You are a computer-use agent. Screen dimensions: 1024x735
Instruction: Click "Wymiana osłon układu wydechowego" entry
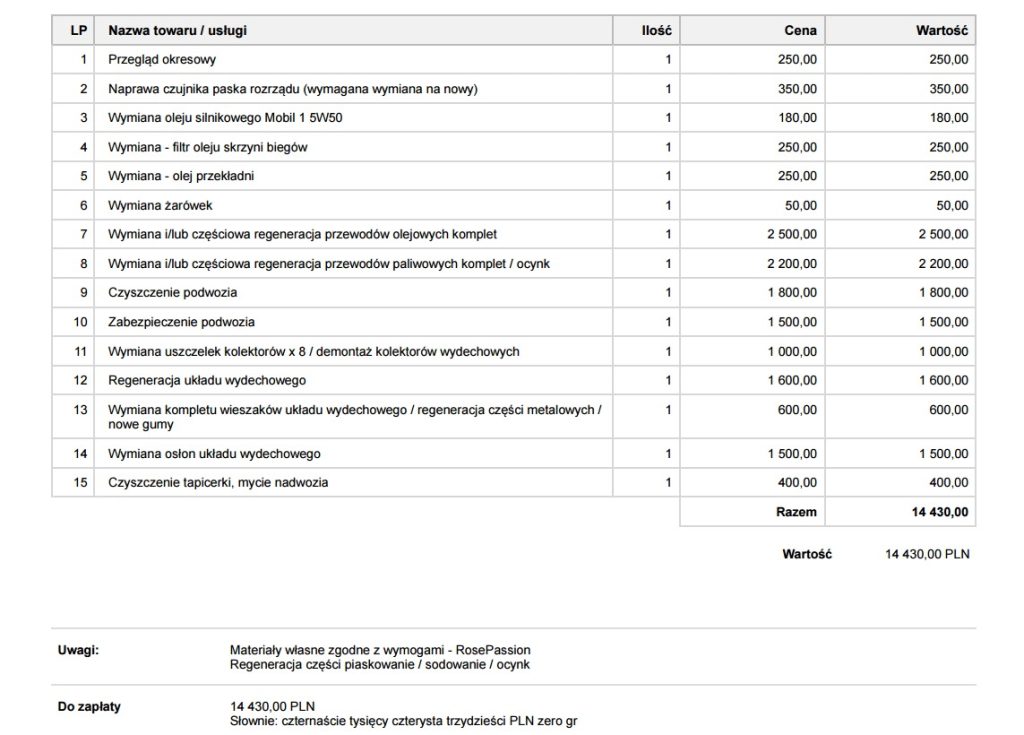tap(214, 454)
